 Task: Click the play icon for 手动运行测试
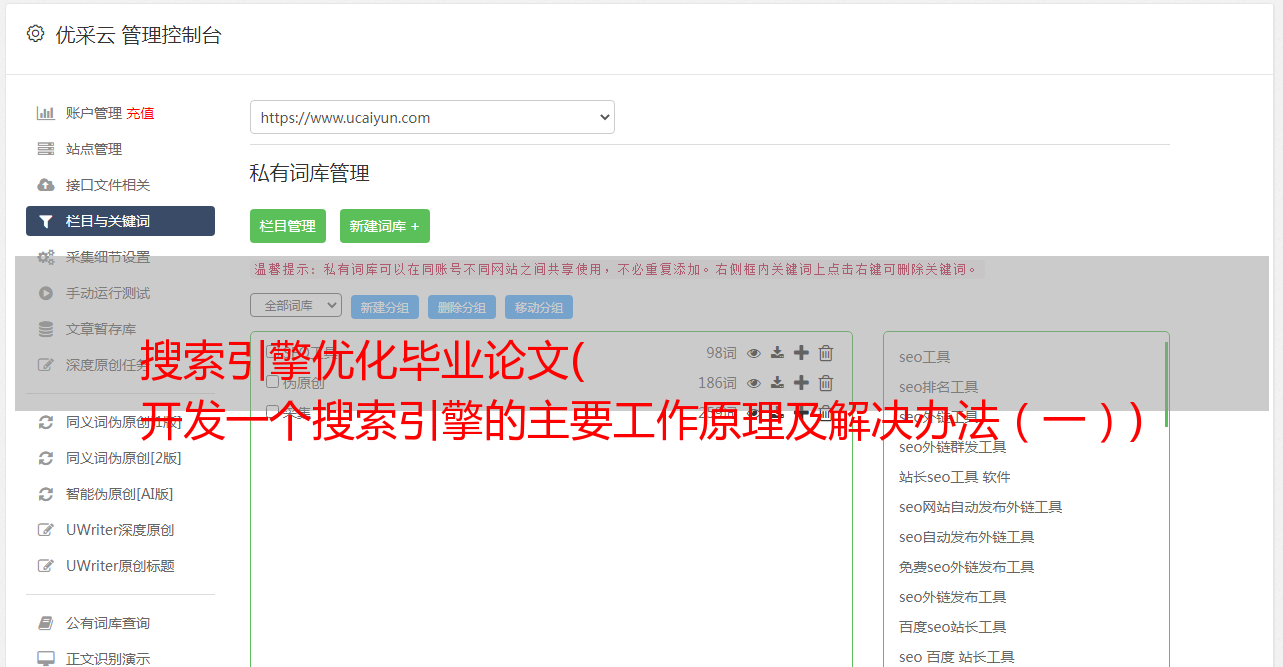[x=46, y=293]
